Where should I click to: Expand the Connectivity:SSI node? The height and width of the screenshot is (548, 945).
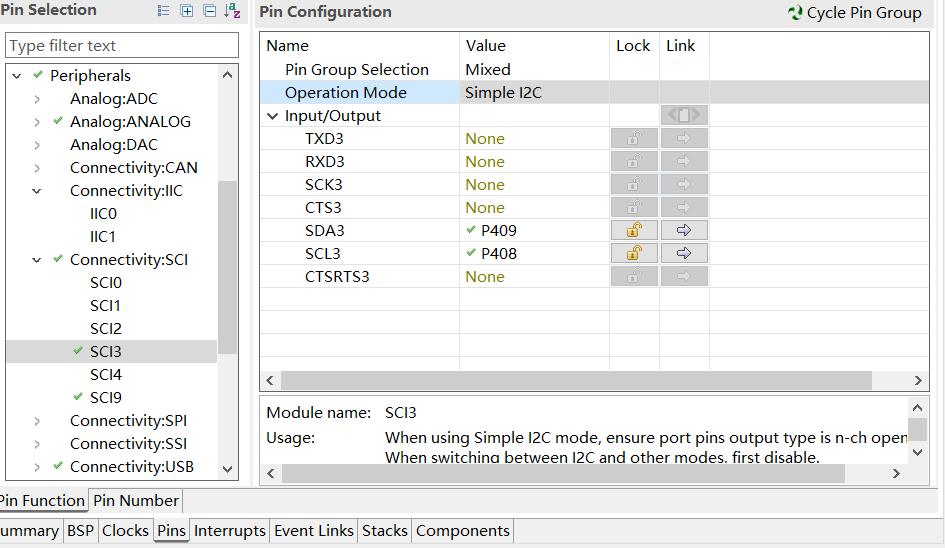coord(37,444)
